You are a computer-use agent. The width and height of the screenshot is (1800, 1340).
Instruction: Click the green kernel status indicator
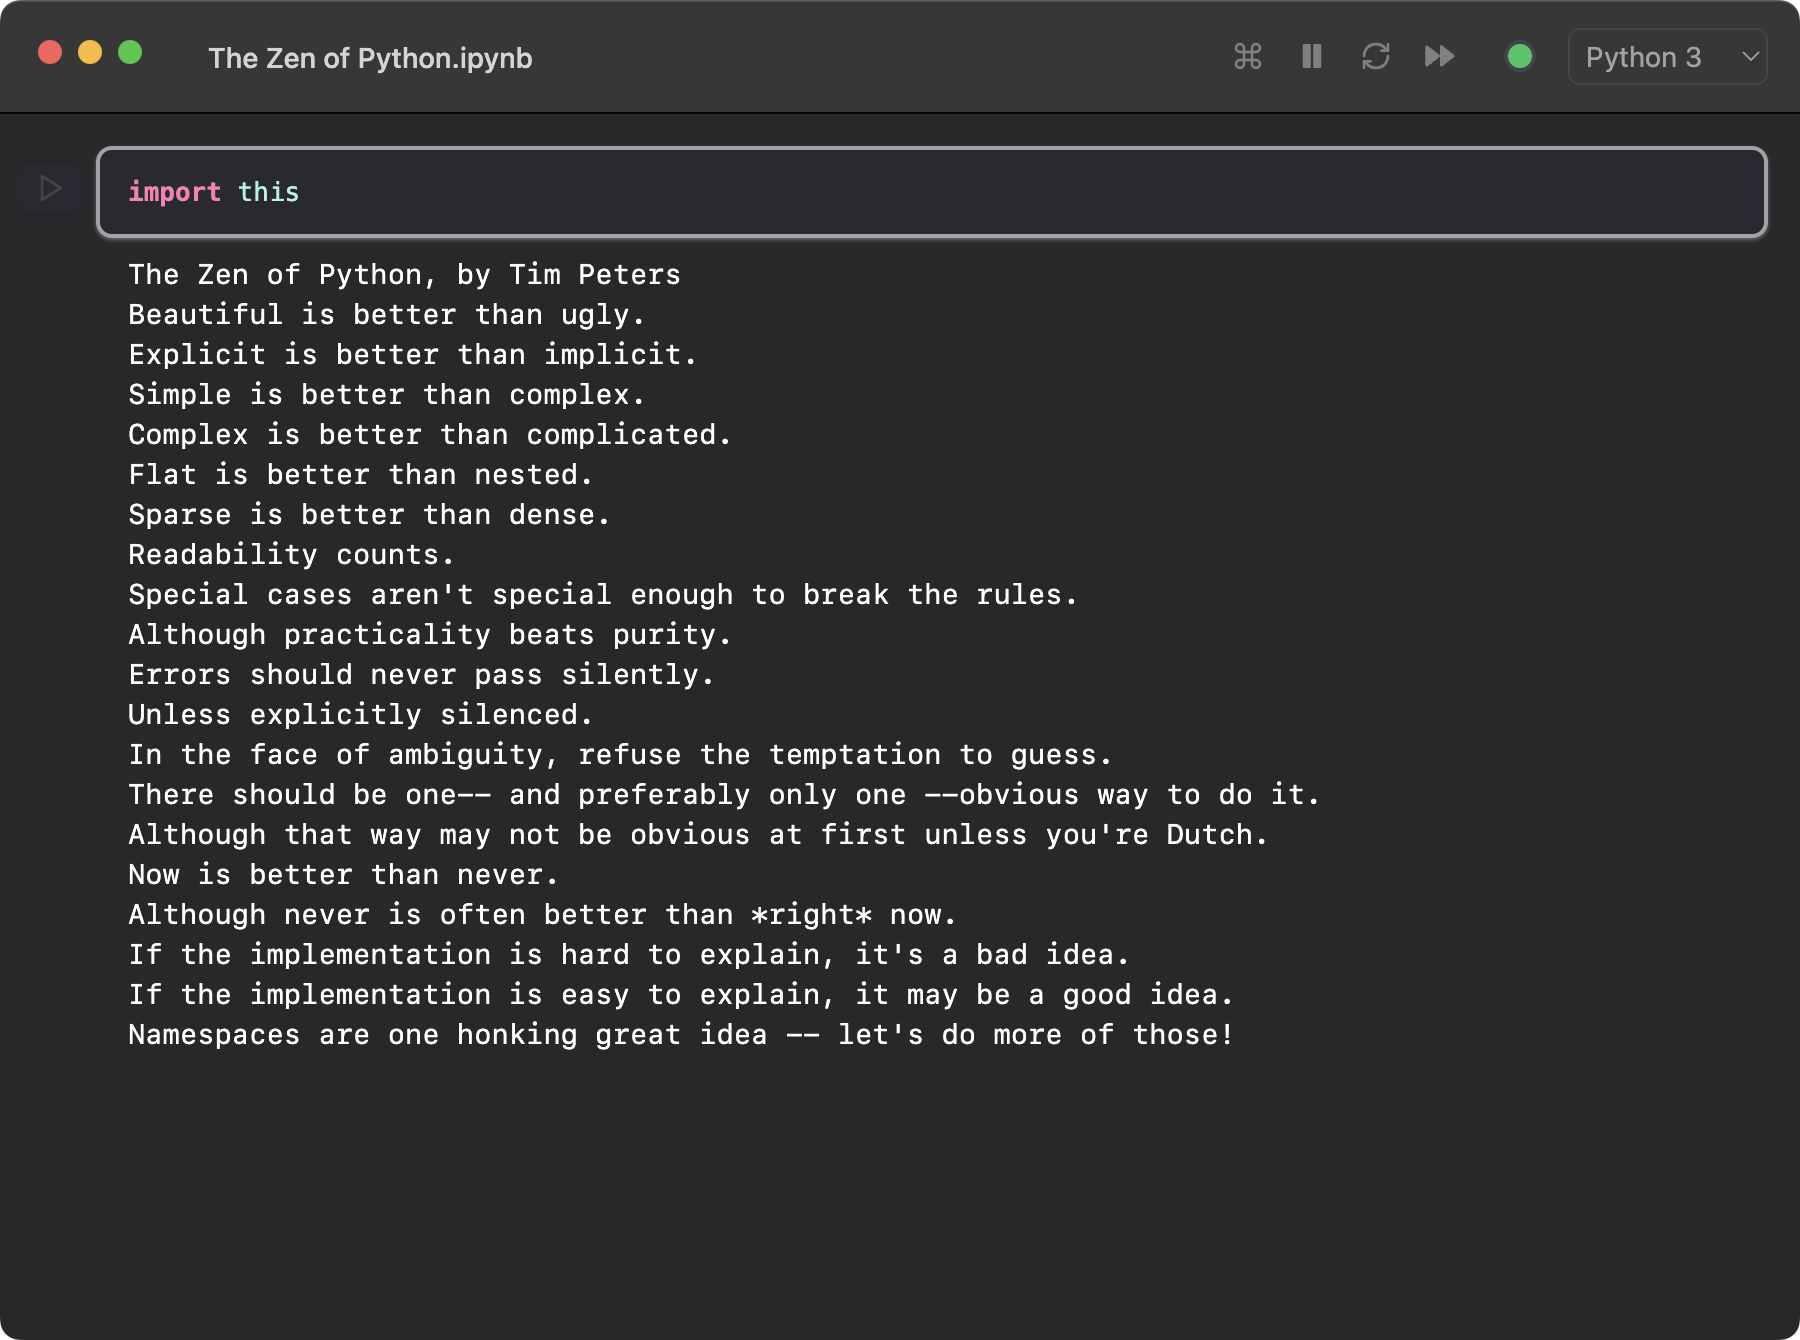[x=1519, y=56]
